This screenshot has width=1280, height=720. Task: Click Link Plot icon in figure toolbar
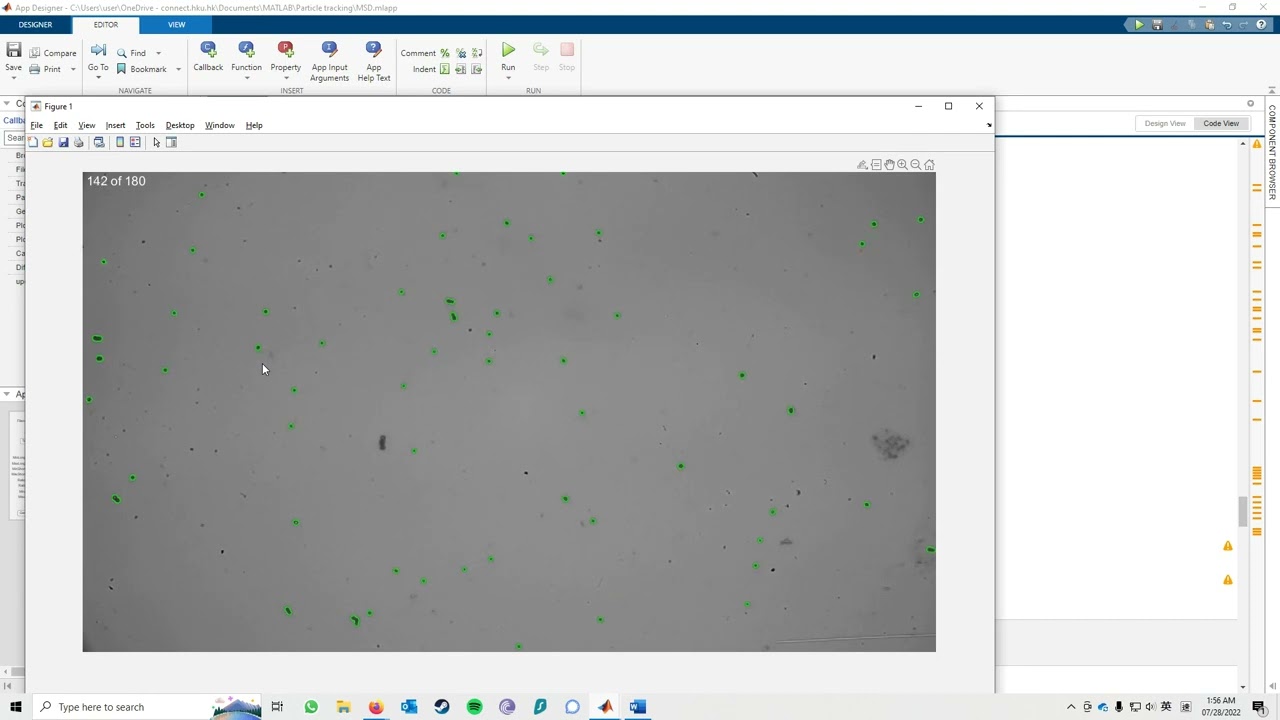pyautogui.click(x=99, y=142)
